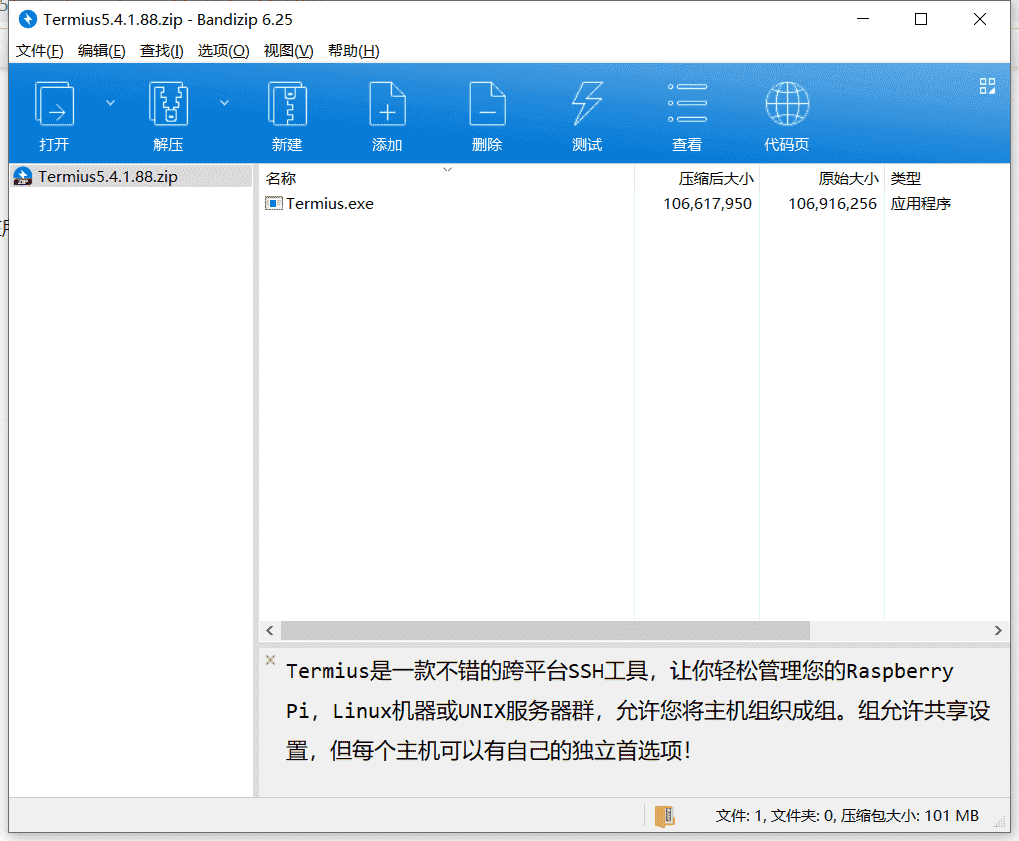Click the Delete (删除) toolbar icon

(x=487, y=104)
